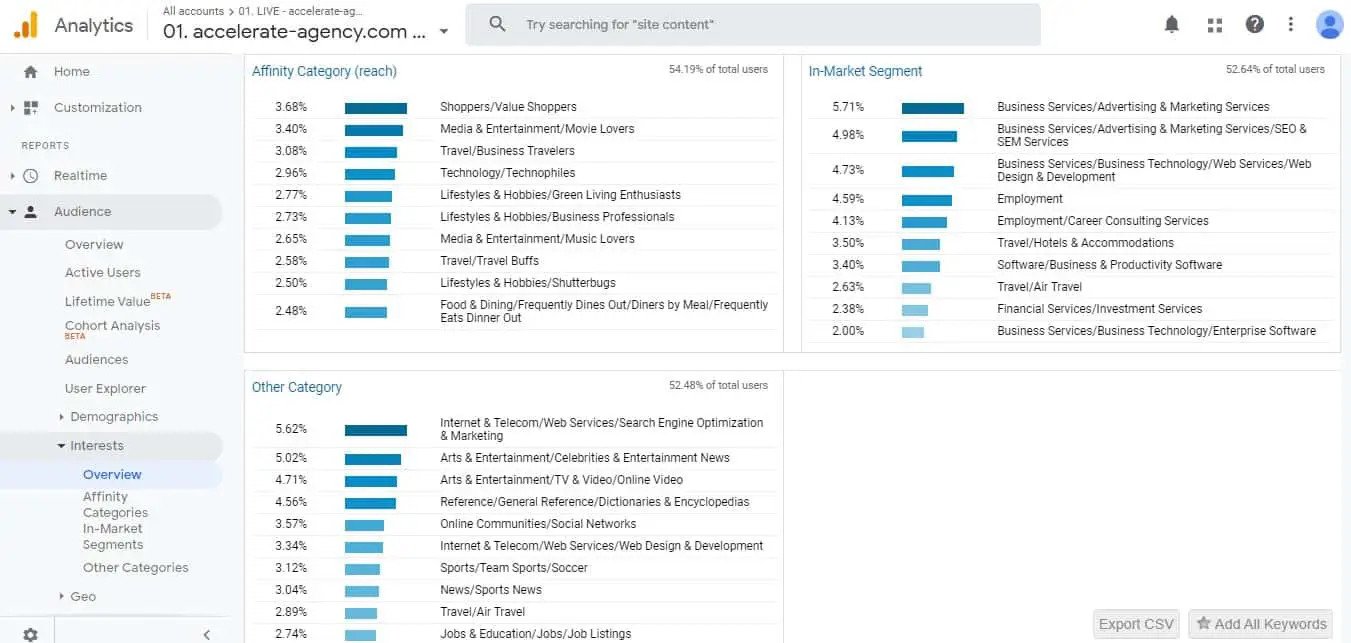Click the Export CSV button
This screenshot has width=1351, height=643.
[1136, 624]
